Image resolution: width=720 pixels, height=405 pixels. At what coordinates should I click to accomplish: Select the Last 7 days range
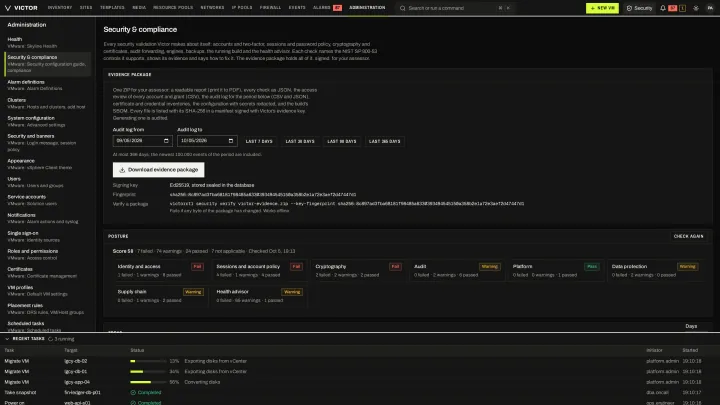(x=259, y=141)
